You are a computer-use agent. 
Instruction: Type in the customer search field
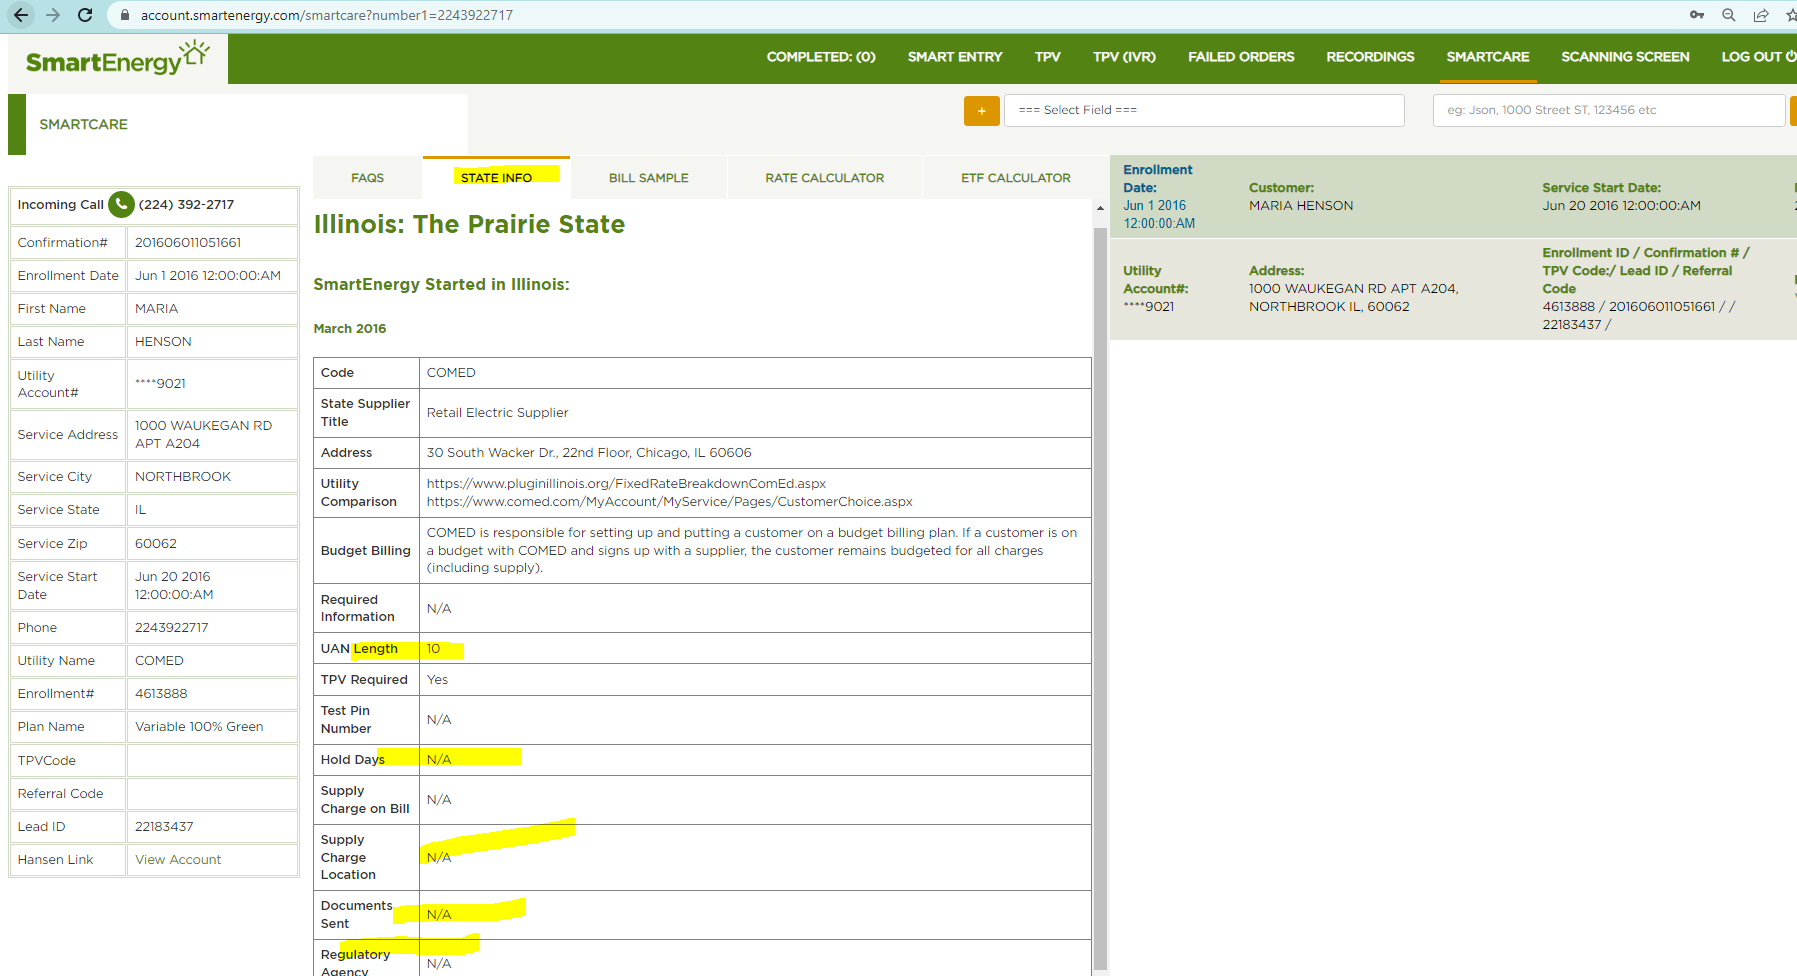pos(1608,110)
